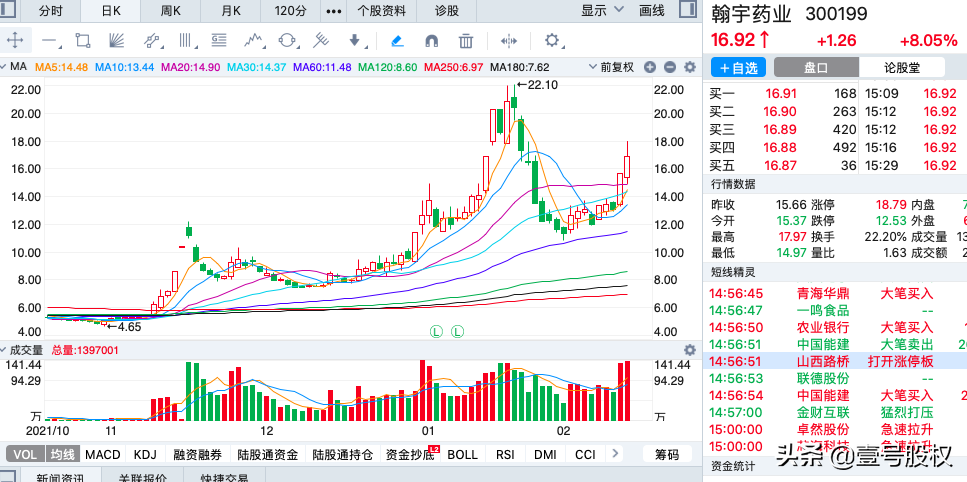Select the vertical period lines tool

(185, 41)
